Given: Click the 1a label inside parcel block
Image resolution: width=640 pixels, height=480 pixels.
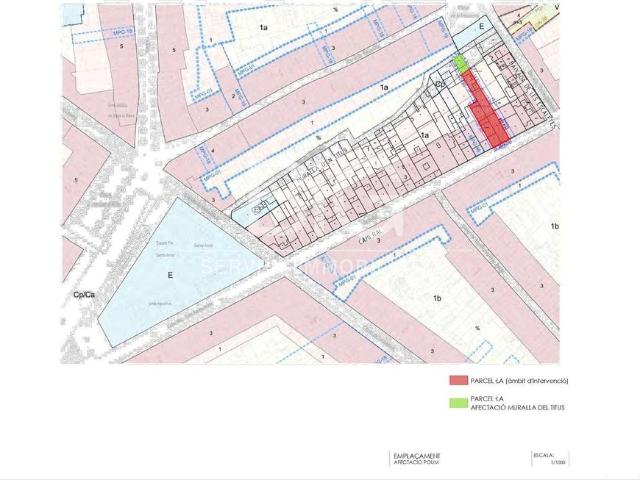Looking at the screenshot, I should click(x=423, y=134).
